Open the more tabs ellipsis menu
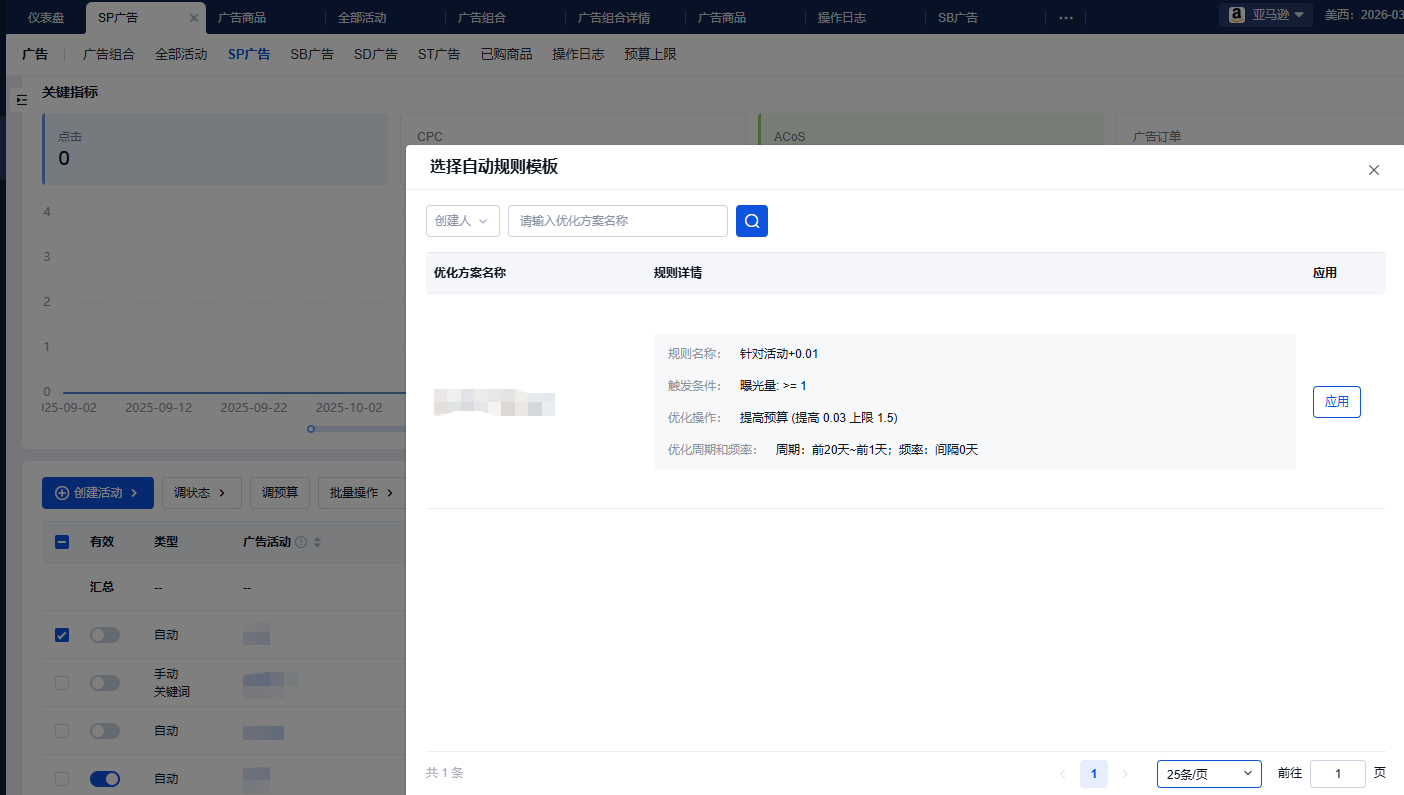1404x795 pixels. coord(1065,18)
